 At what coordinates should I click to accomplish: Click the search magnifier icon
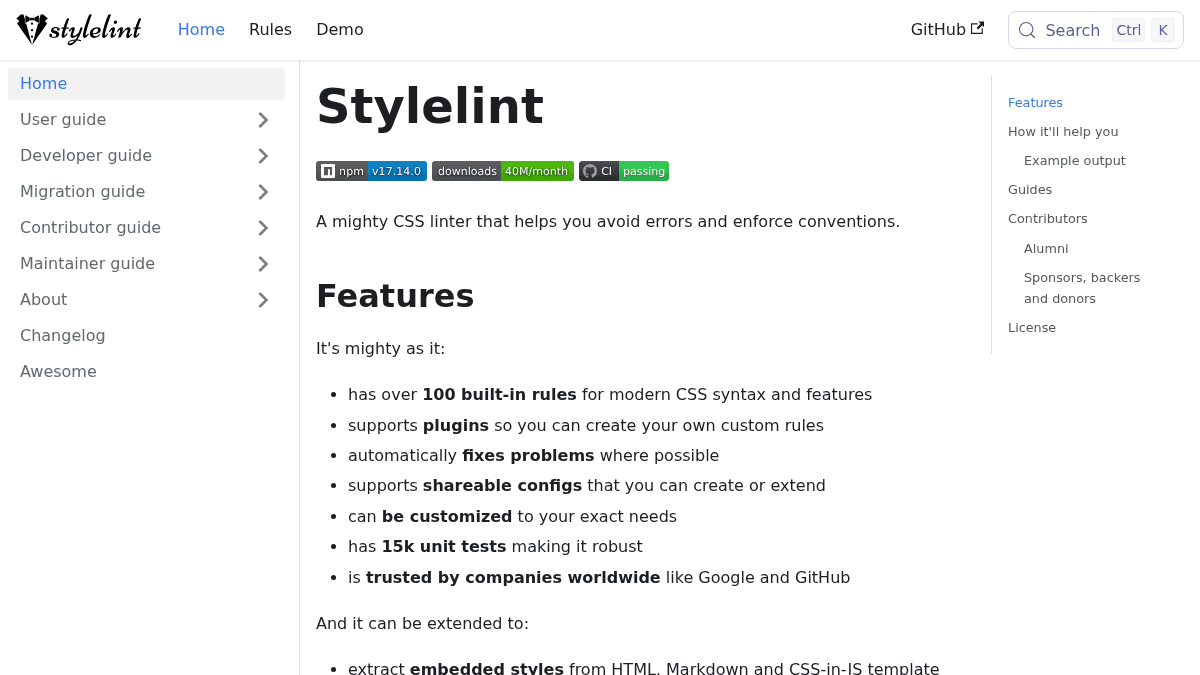(x=1027, y=30)
